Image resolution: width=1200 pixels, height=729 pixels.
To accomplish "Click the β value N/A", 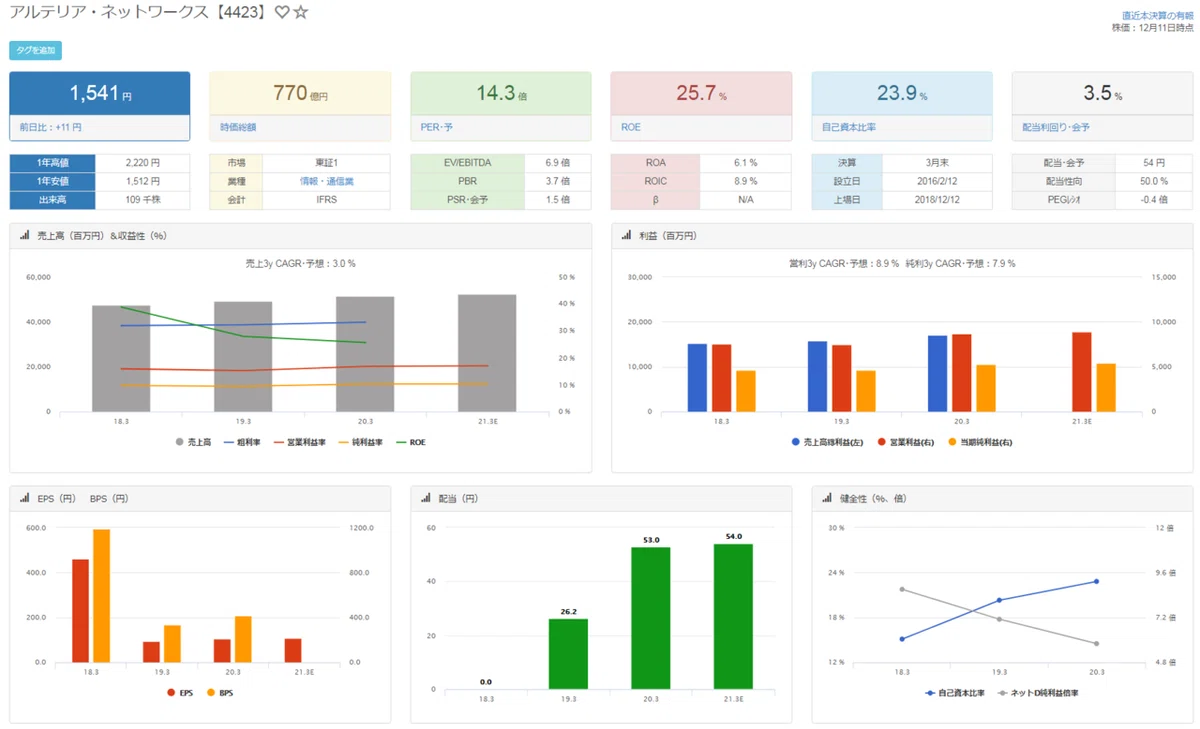I will tap(746, 200).
